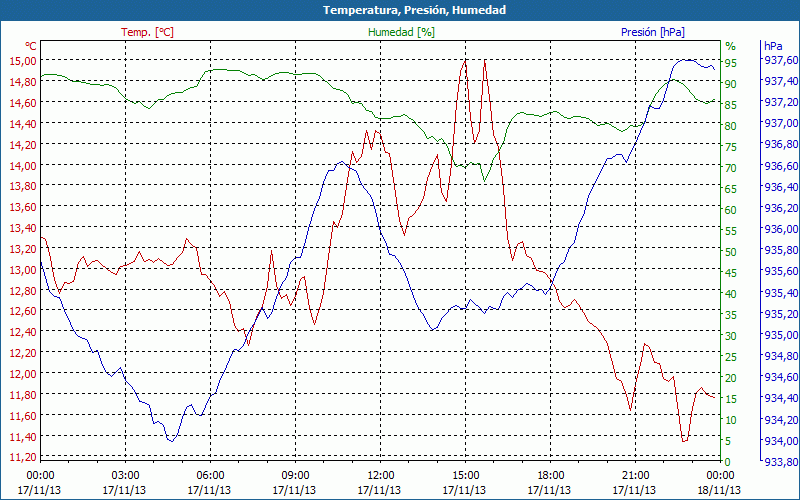Click humidity axis value '35'
Image resolution: width=800 pixels, height=500 pixels.
pos(731,315)
